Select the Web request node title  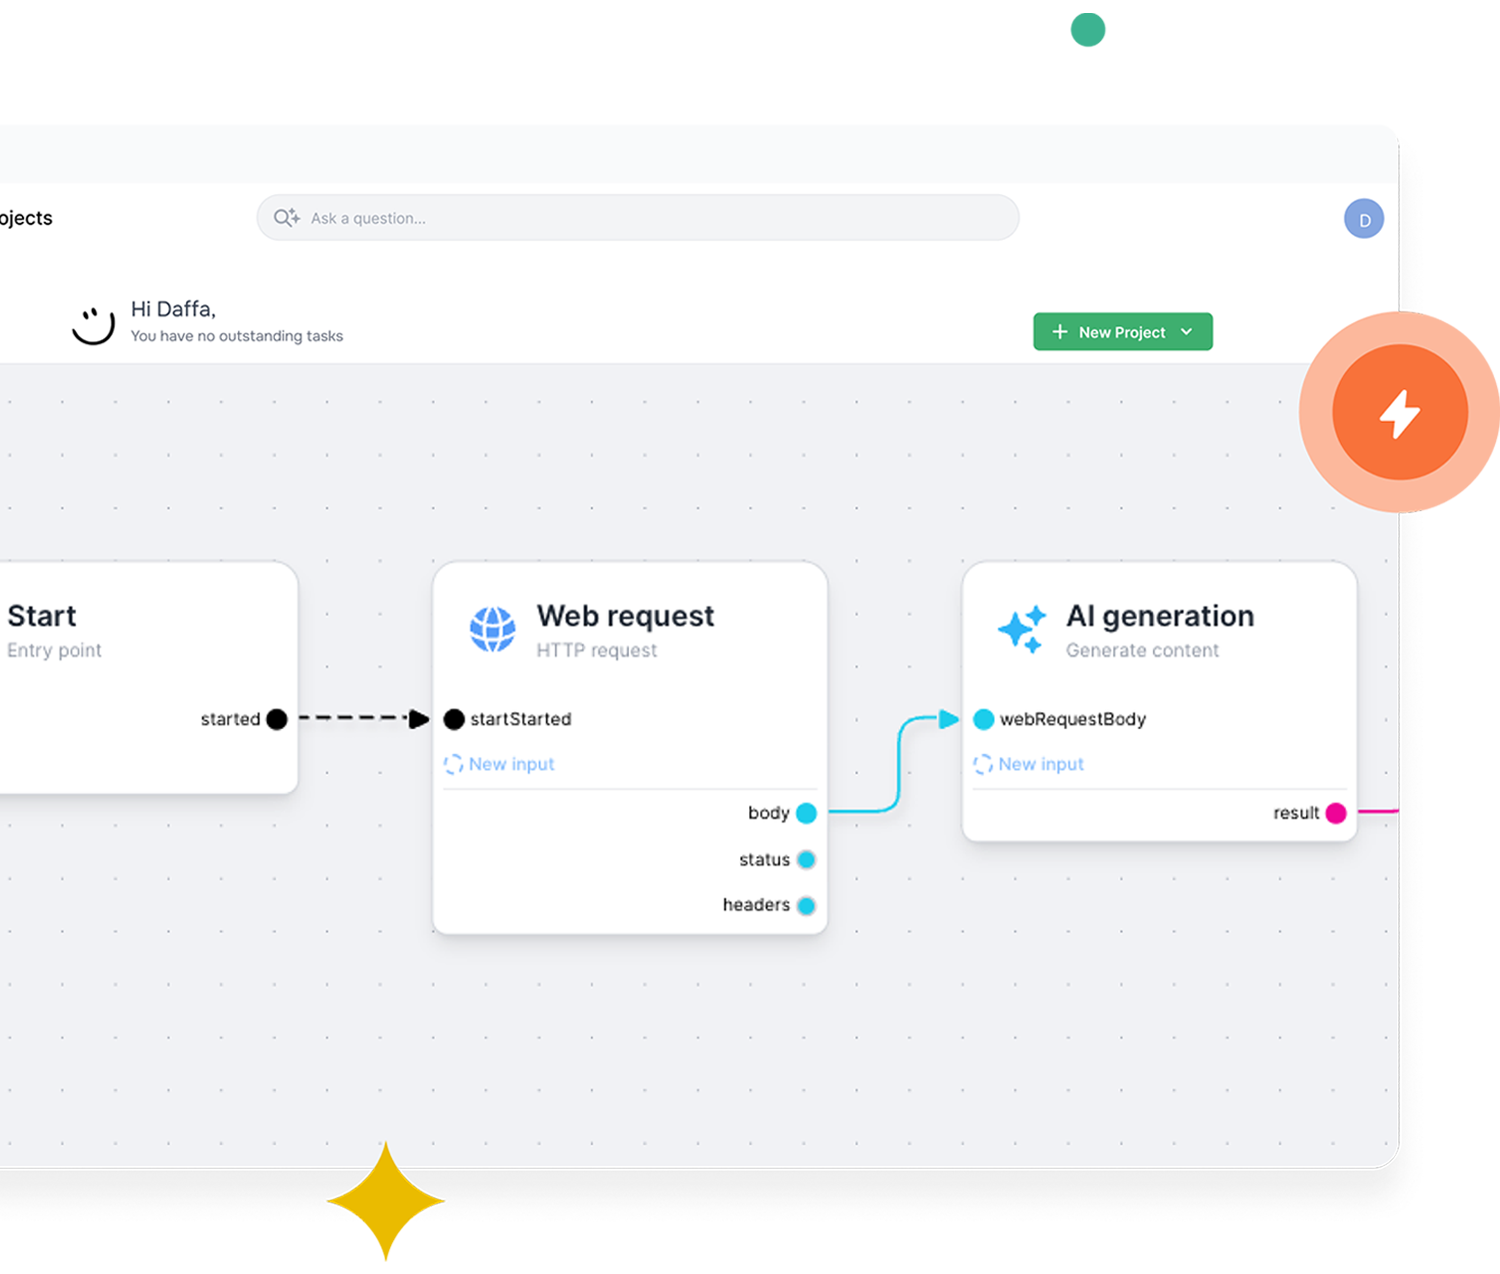coord(626,616)
